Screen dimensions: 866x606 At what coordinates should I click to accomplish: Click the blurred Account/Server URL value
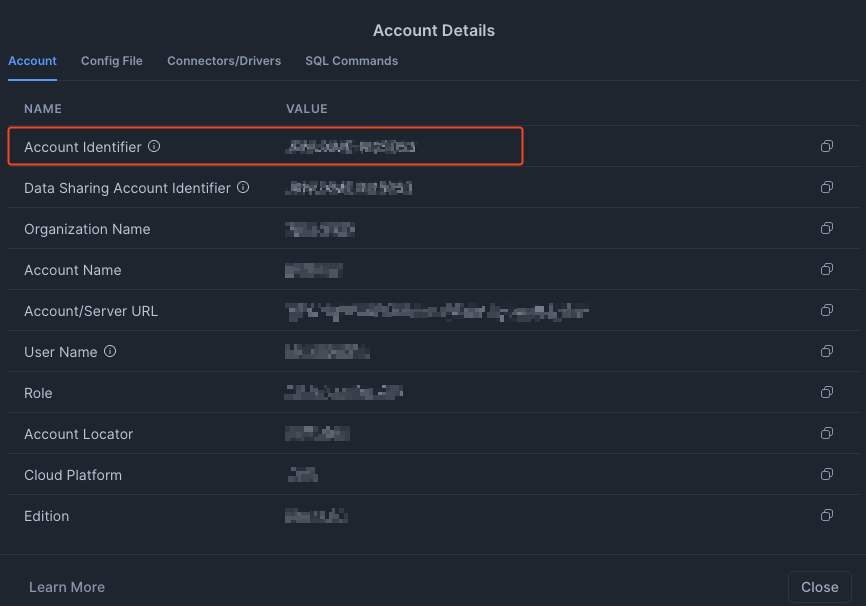point(436,311)
